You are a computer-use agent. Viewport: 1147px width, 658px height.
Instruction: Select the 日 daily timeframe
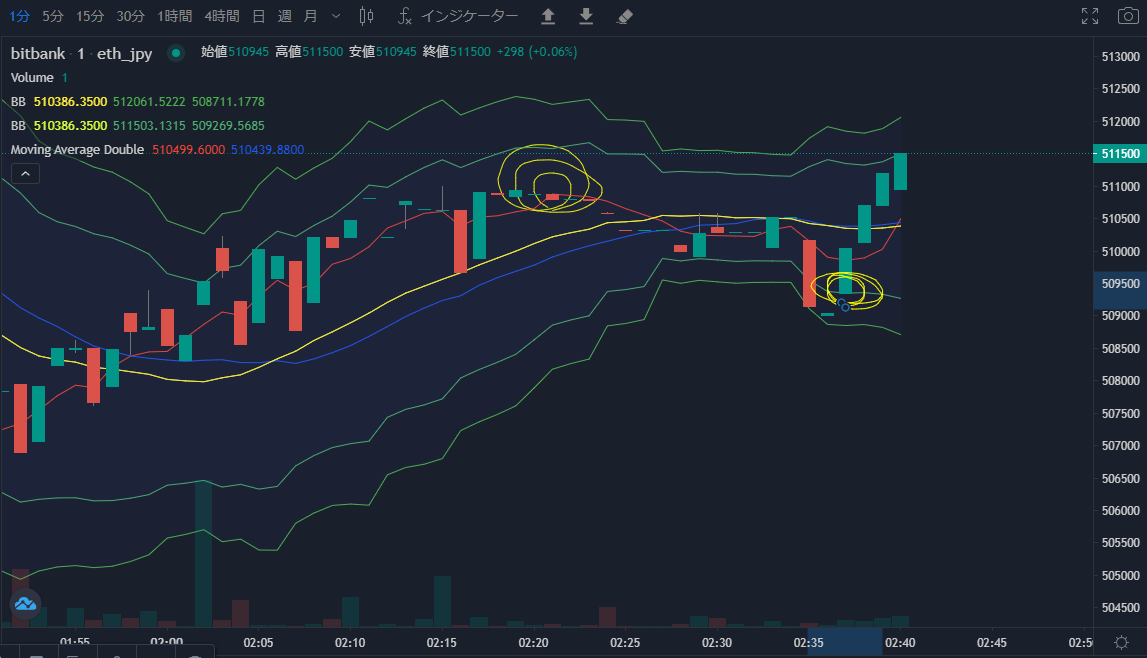[x=258, y=16]
